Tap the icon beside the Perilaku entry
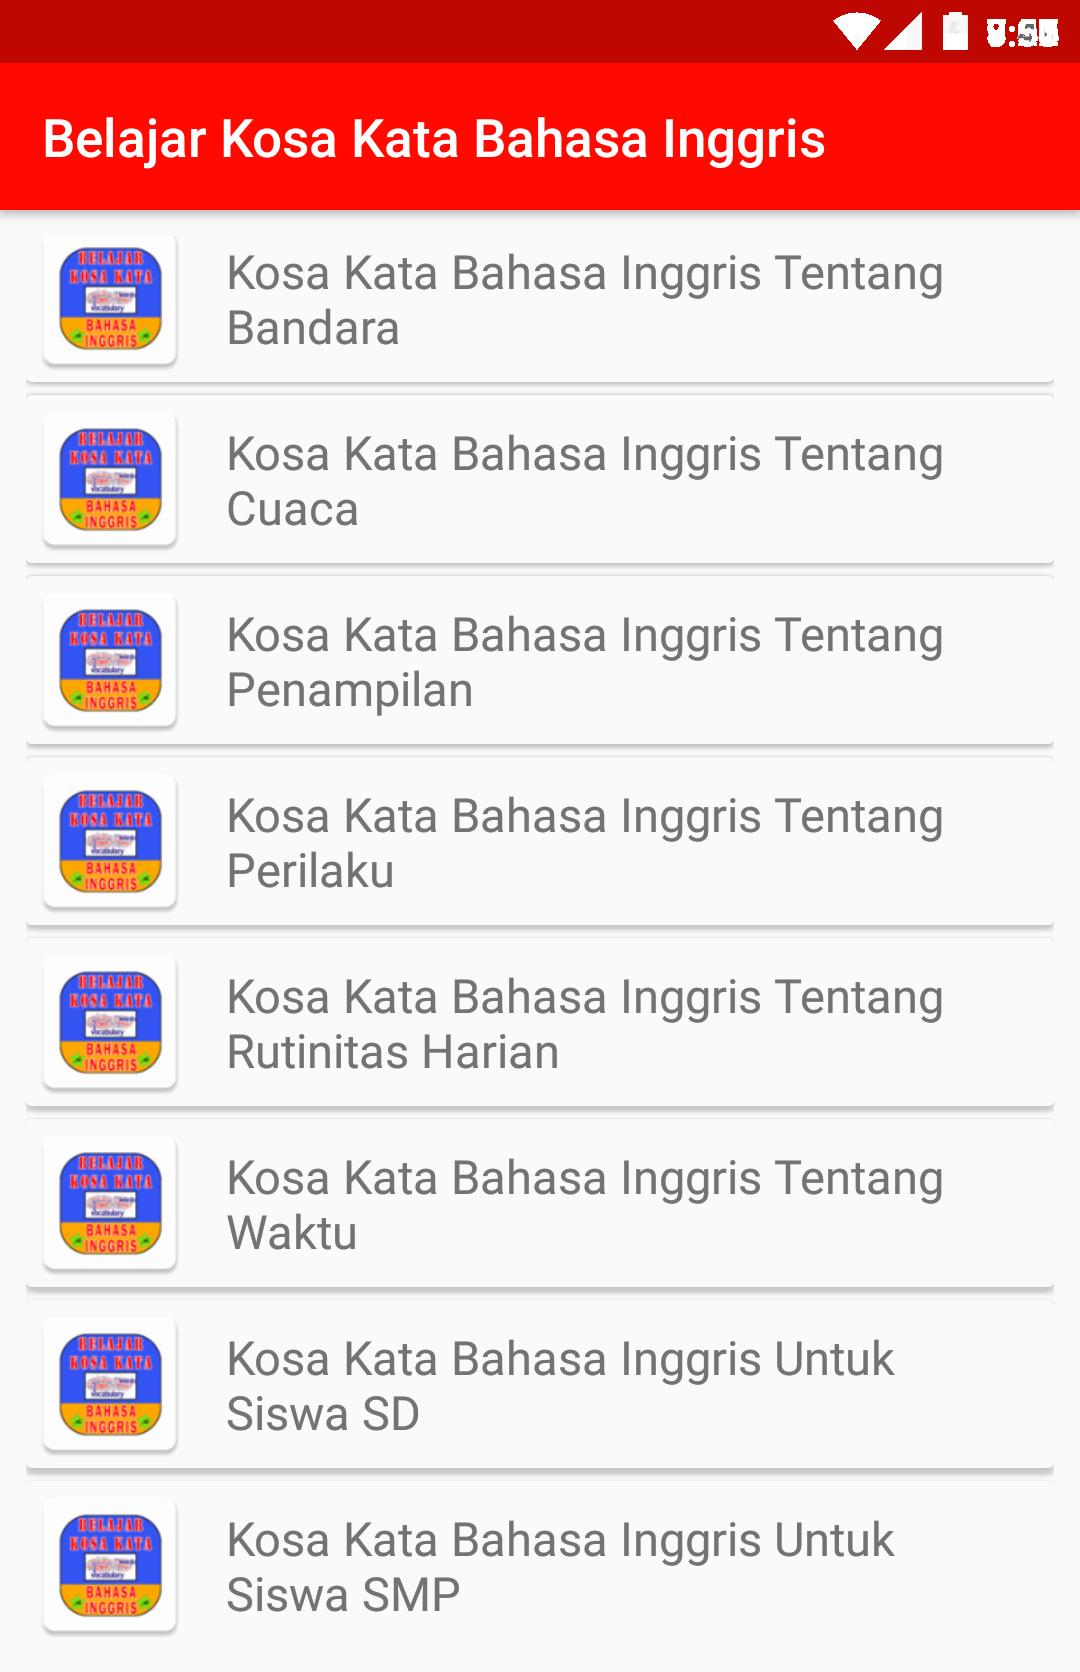Viewport: 1080px width, 1672px height. [x=110, y=842]
